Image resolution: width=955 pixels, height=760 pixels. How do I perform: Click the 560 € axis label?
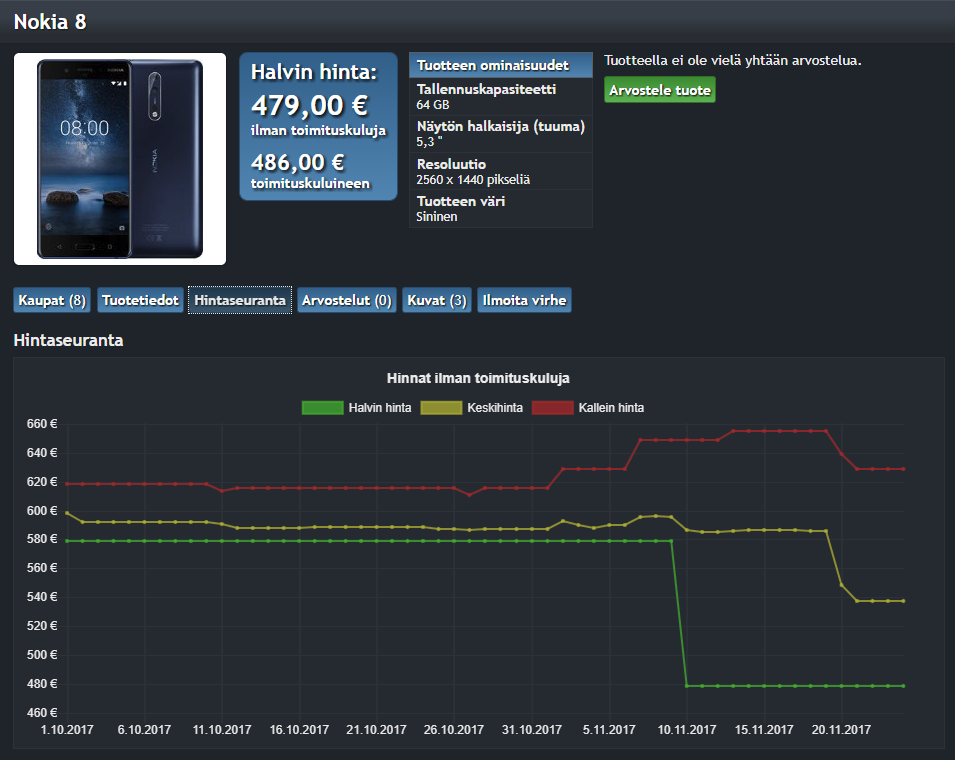[x=42, y=568]
